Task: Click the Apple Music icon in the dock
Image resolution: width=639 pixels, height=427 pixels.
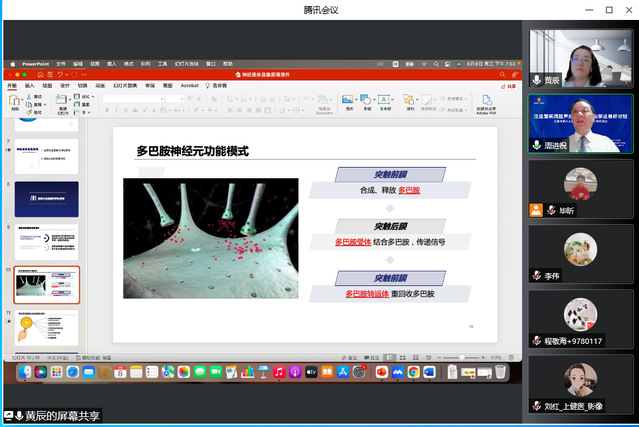Action: (278, 372)
